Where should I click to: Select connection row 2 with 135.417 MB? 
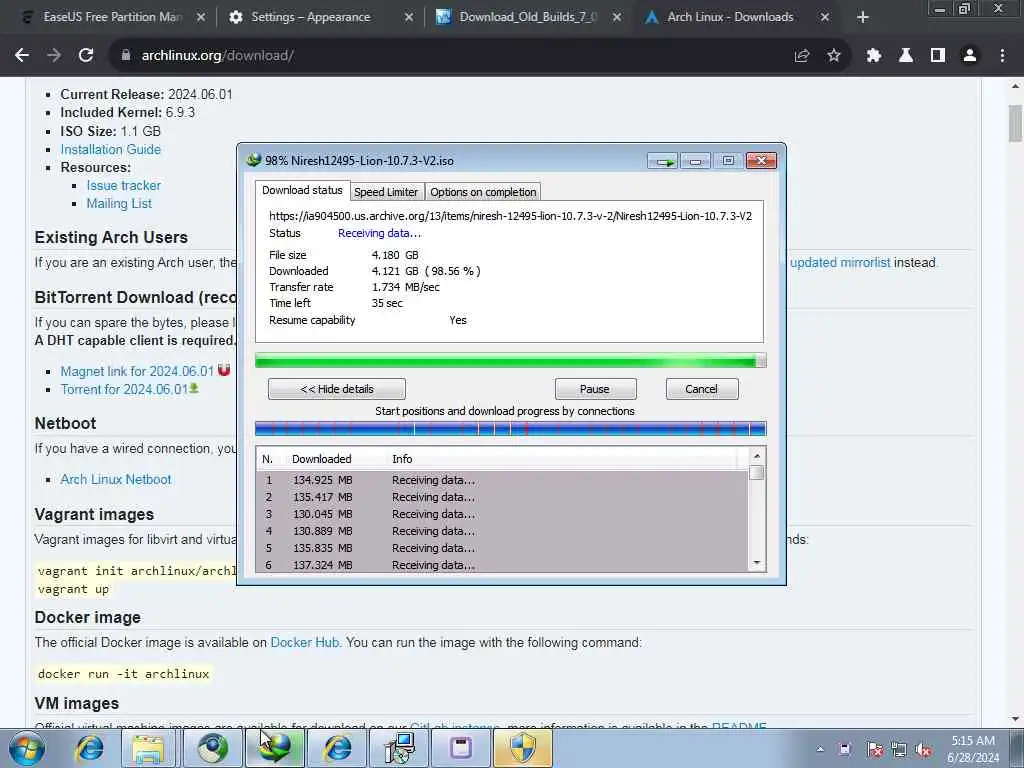point(502,497)
